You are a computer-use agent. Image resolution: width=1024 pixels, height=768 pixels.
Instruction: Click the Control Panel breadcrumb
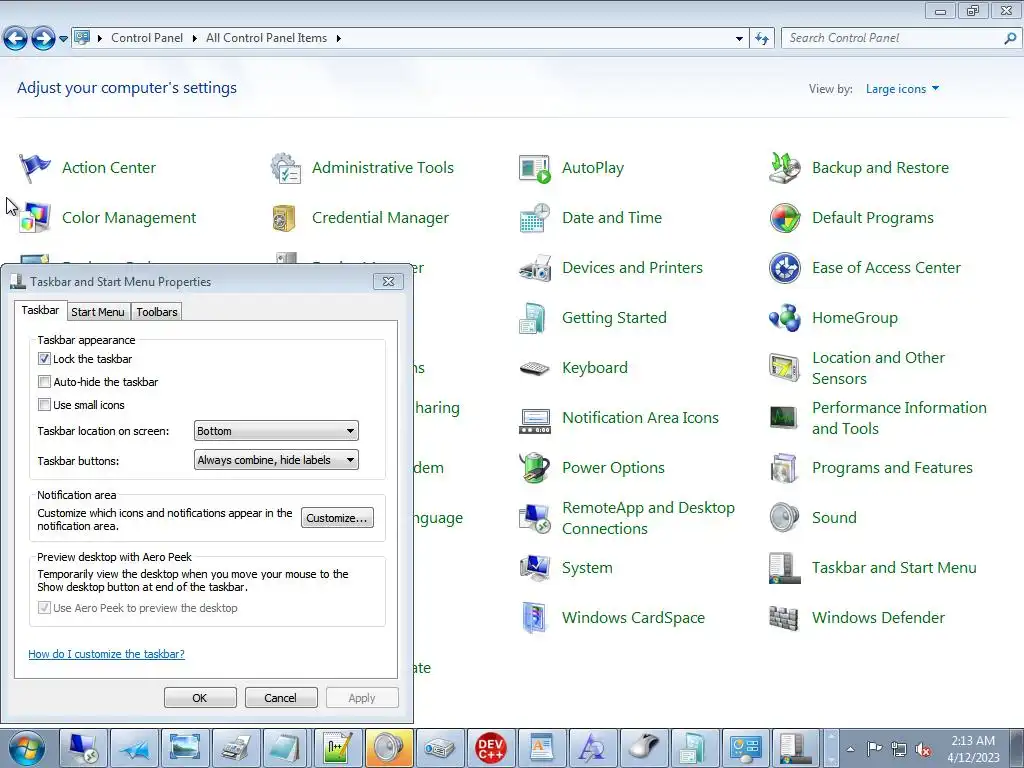147,38
